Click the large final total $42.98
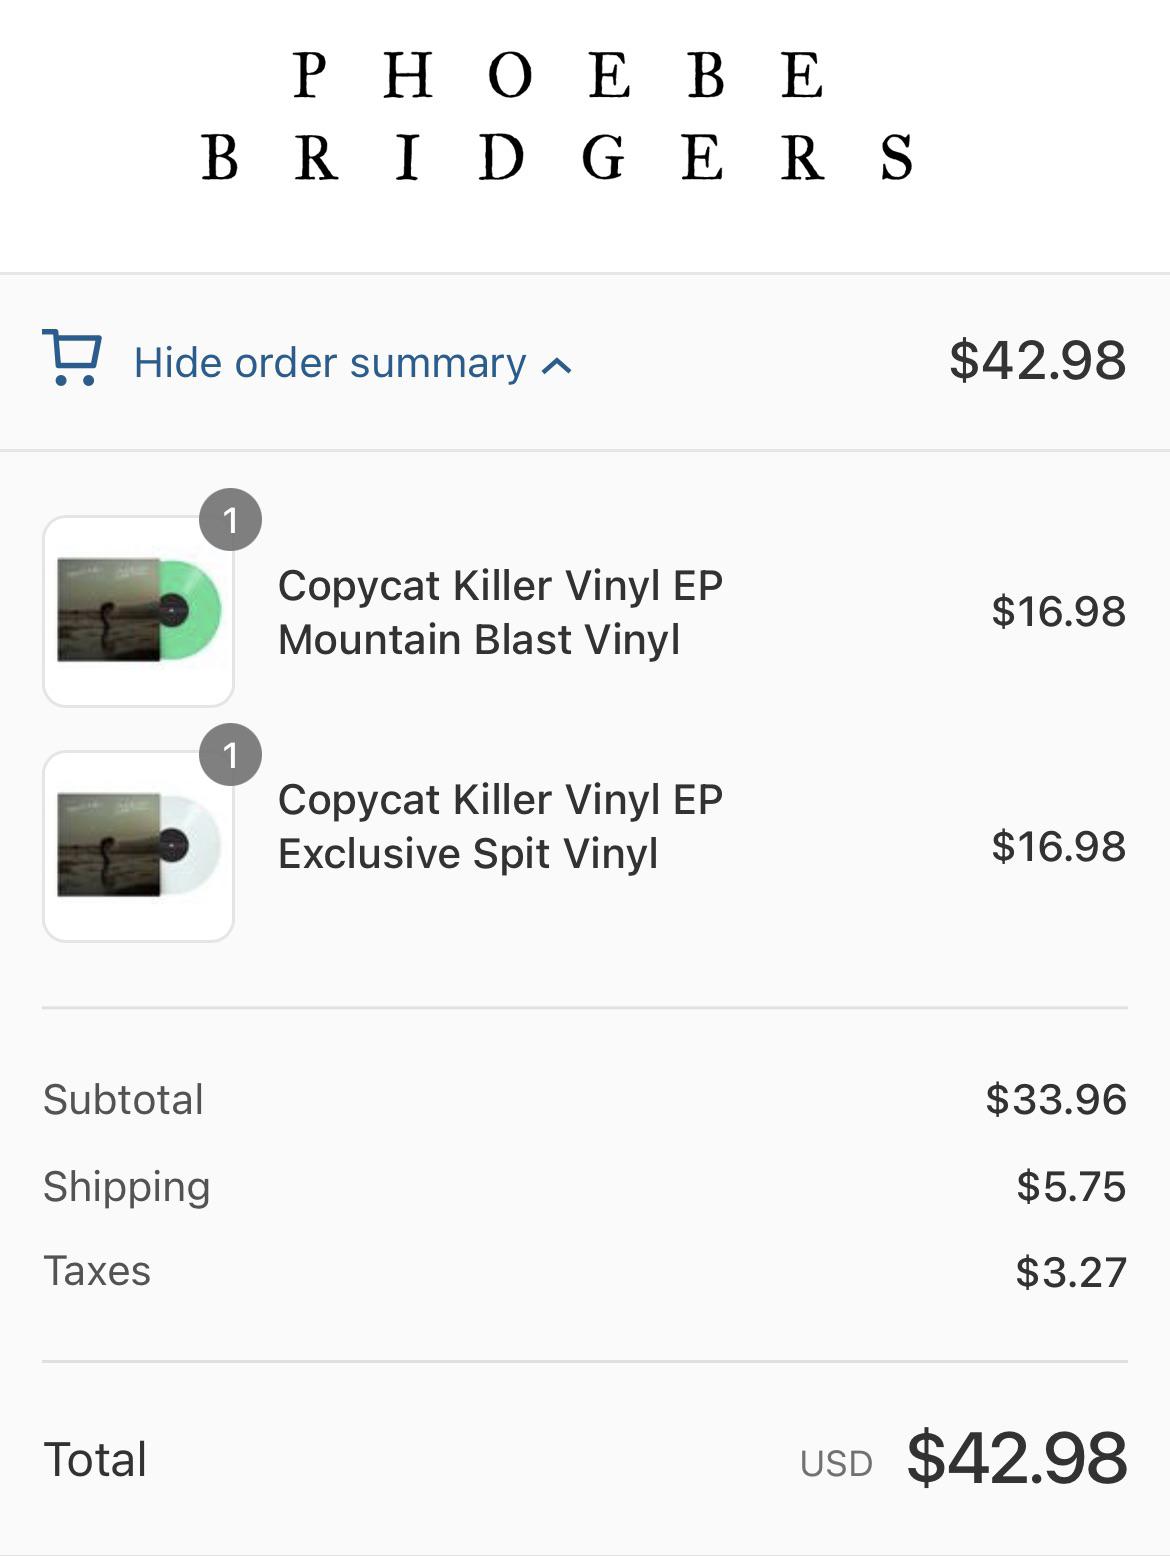 (1016, 1458)
